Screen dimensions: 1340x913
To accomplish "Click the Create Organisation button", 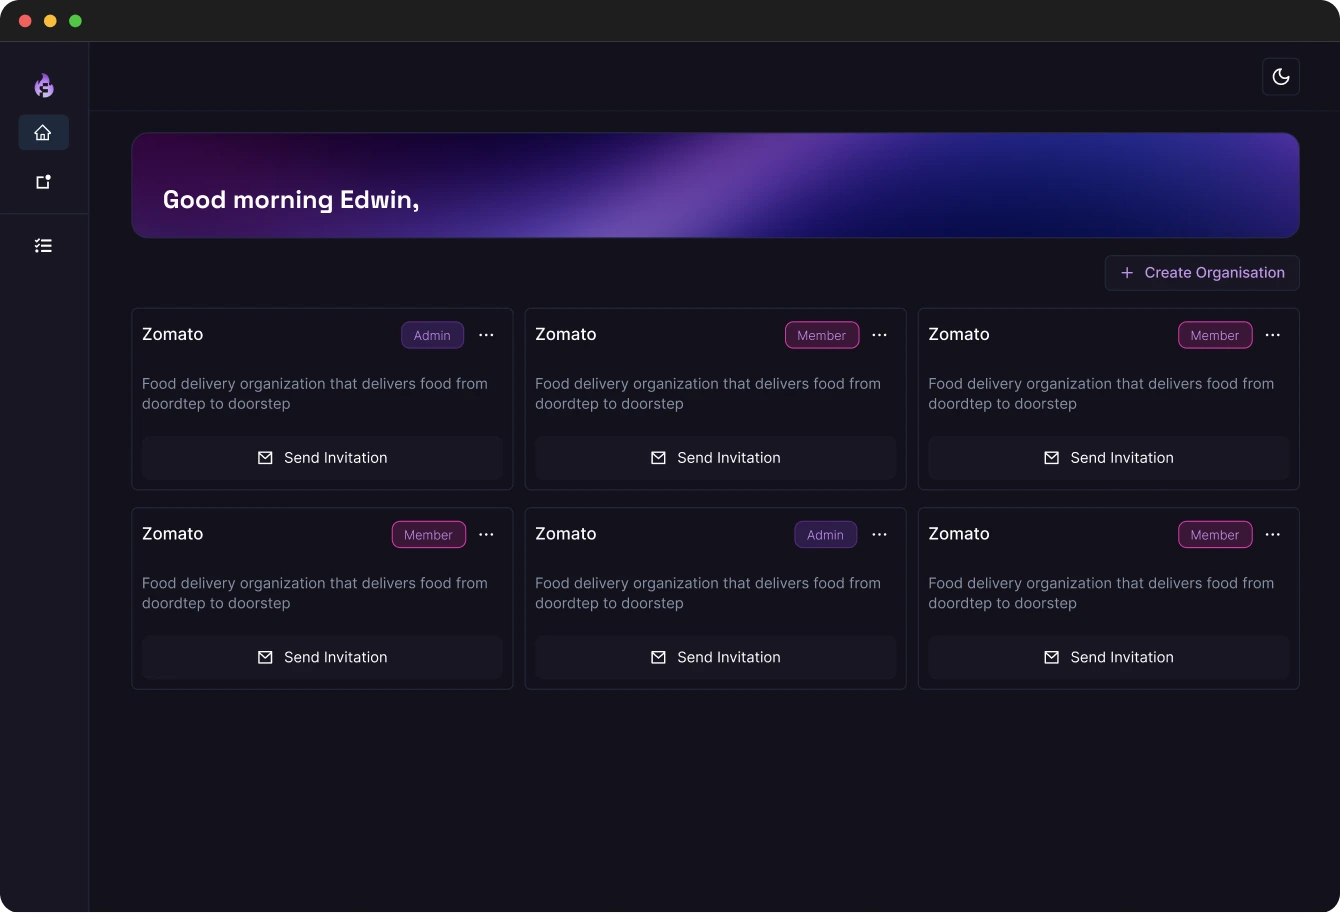I will (1201, 273).
